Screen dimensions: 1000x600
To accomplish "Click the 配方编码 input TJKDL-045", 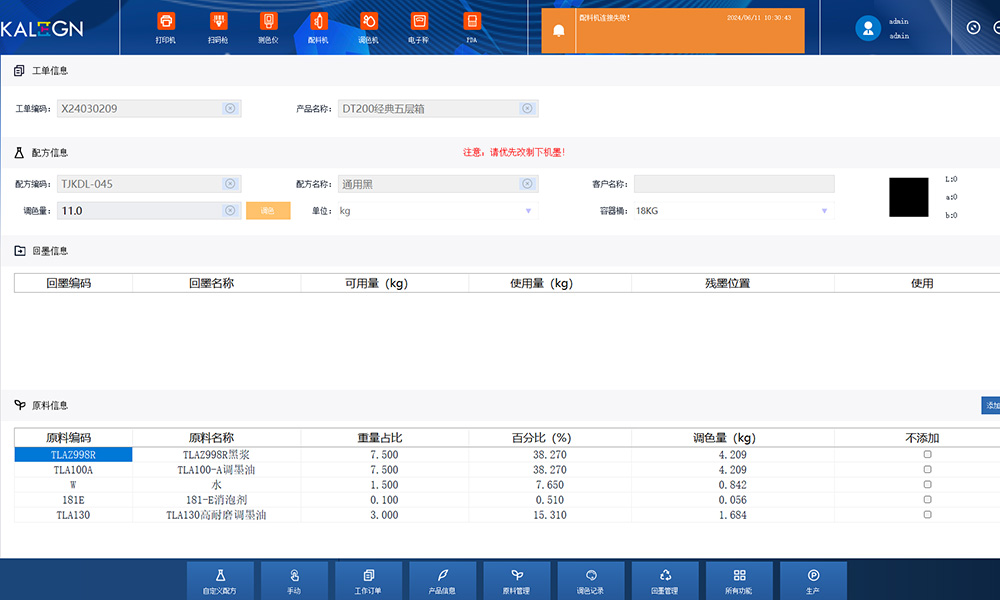I will tap(149, 184).
